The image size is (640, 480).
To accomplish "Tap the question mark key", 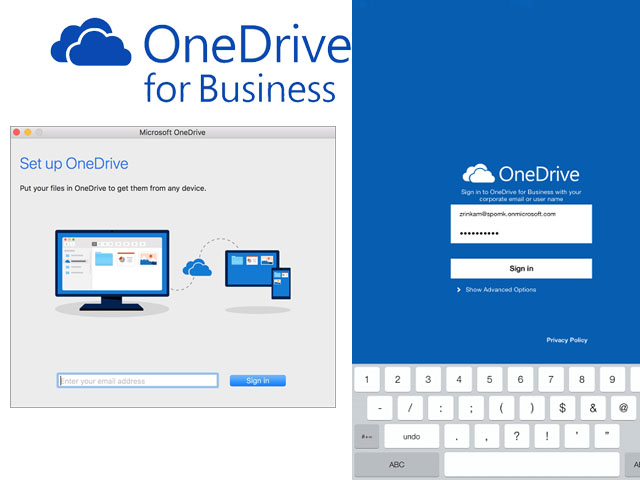I will [x=517, y=436].
